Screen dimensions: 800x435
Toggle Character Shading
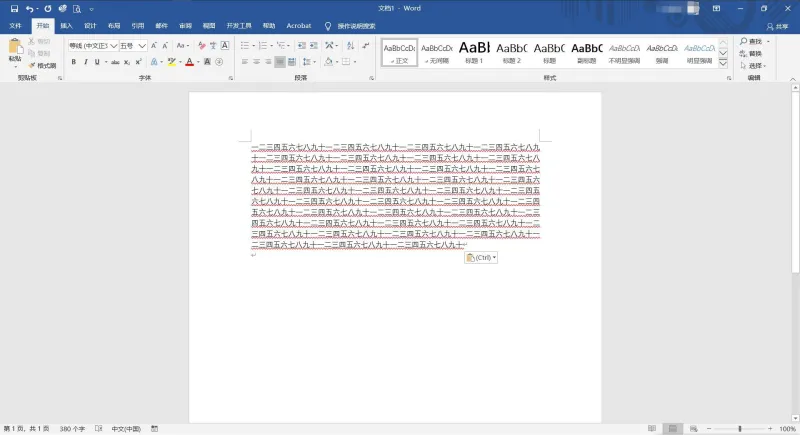[x=207, y=62]
